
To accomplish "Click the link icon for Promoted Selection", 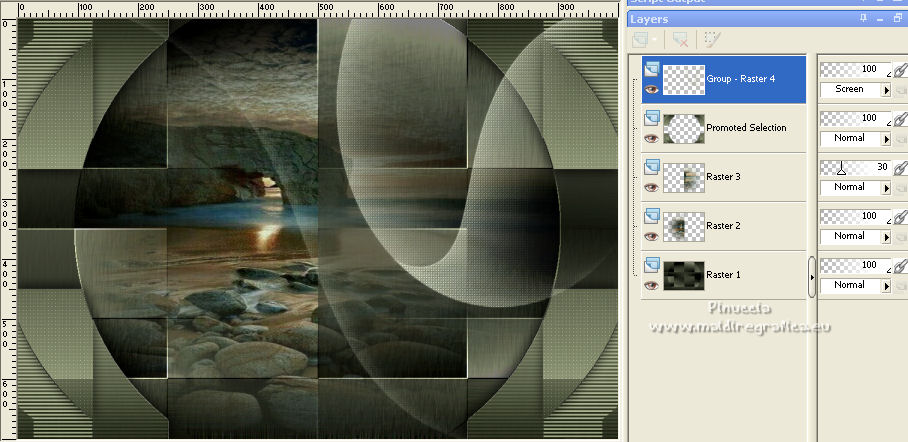I will [x=899, y=119].
